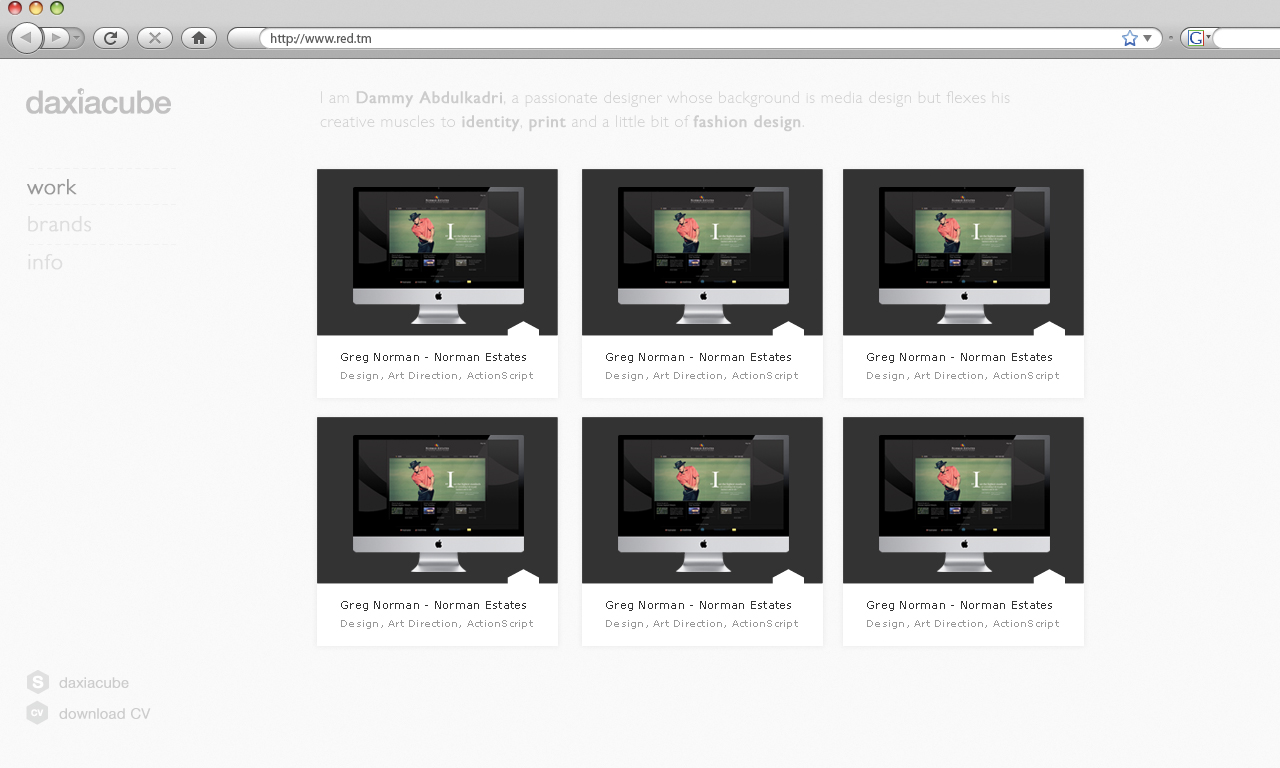
Task: Click the Google search engine icon
Action: coord(1196,37)
